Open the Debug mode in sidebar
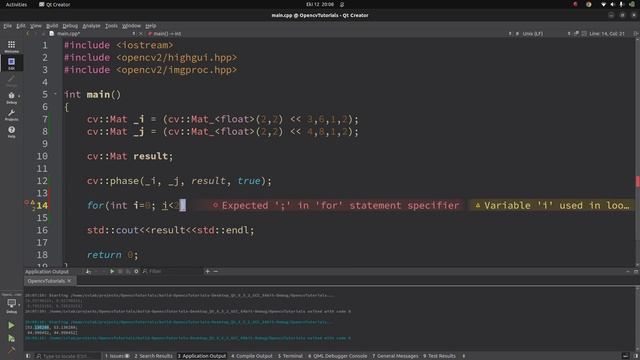The width and height of the screenshot is (640, 360). tap(11, 98)
